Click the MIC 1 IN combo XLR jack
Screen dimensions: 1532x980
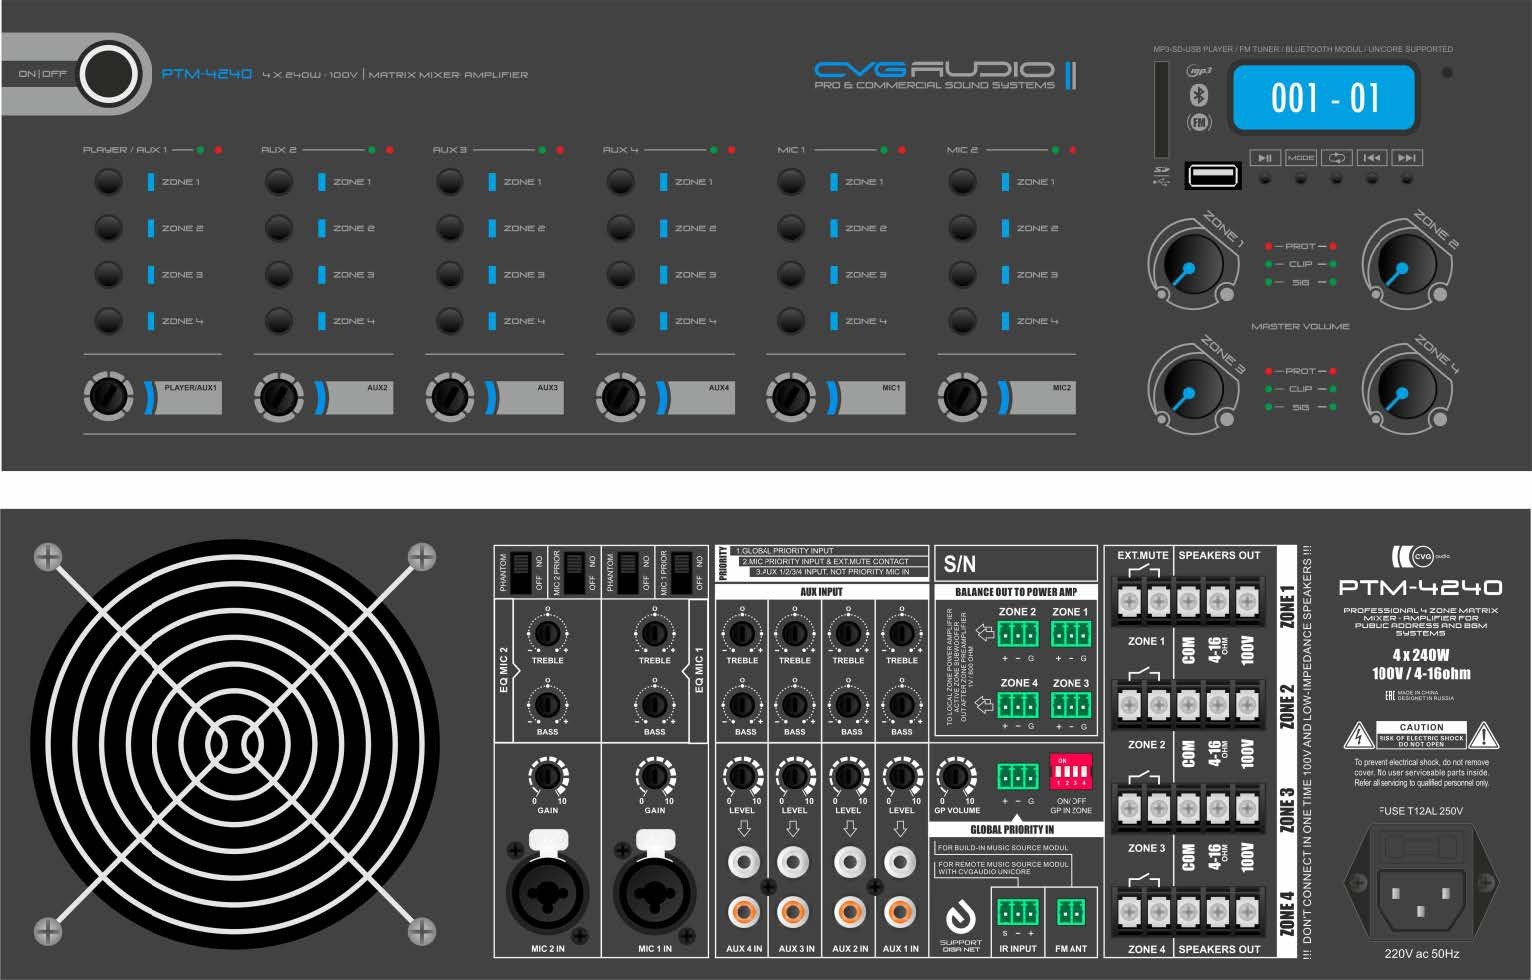click(655, 889)
